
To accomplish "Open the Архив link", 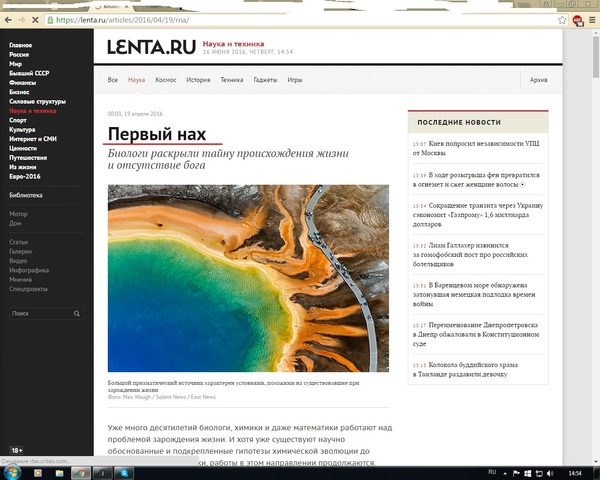I will 538,80.
